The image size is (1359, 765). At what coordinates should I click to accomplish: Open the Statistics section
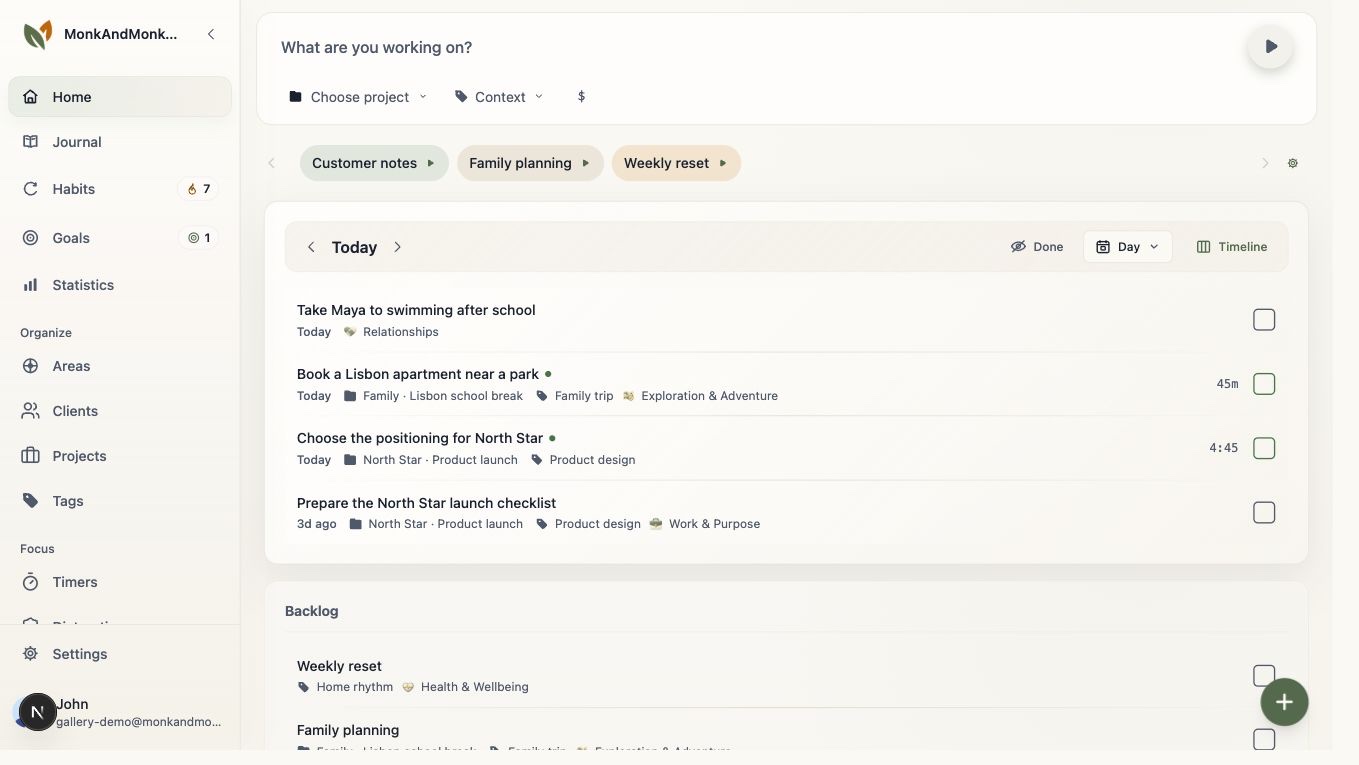click(x=120, y=285)
